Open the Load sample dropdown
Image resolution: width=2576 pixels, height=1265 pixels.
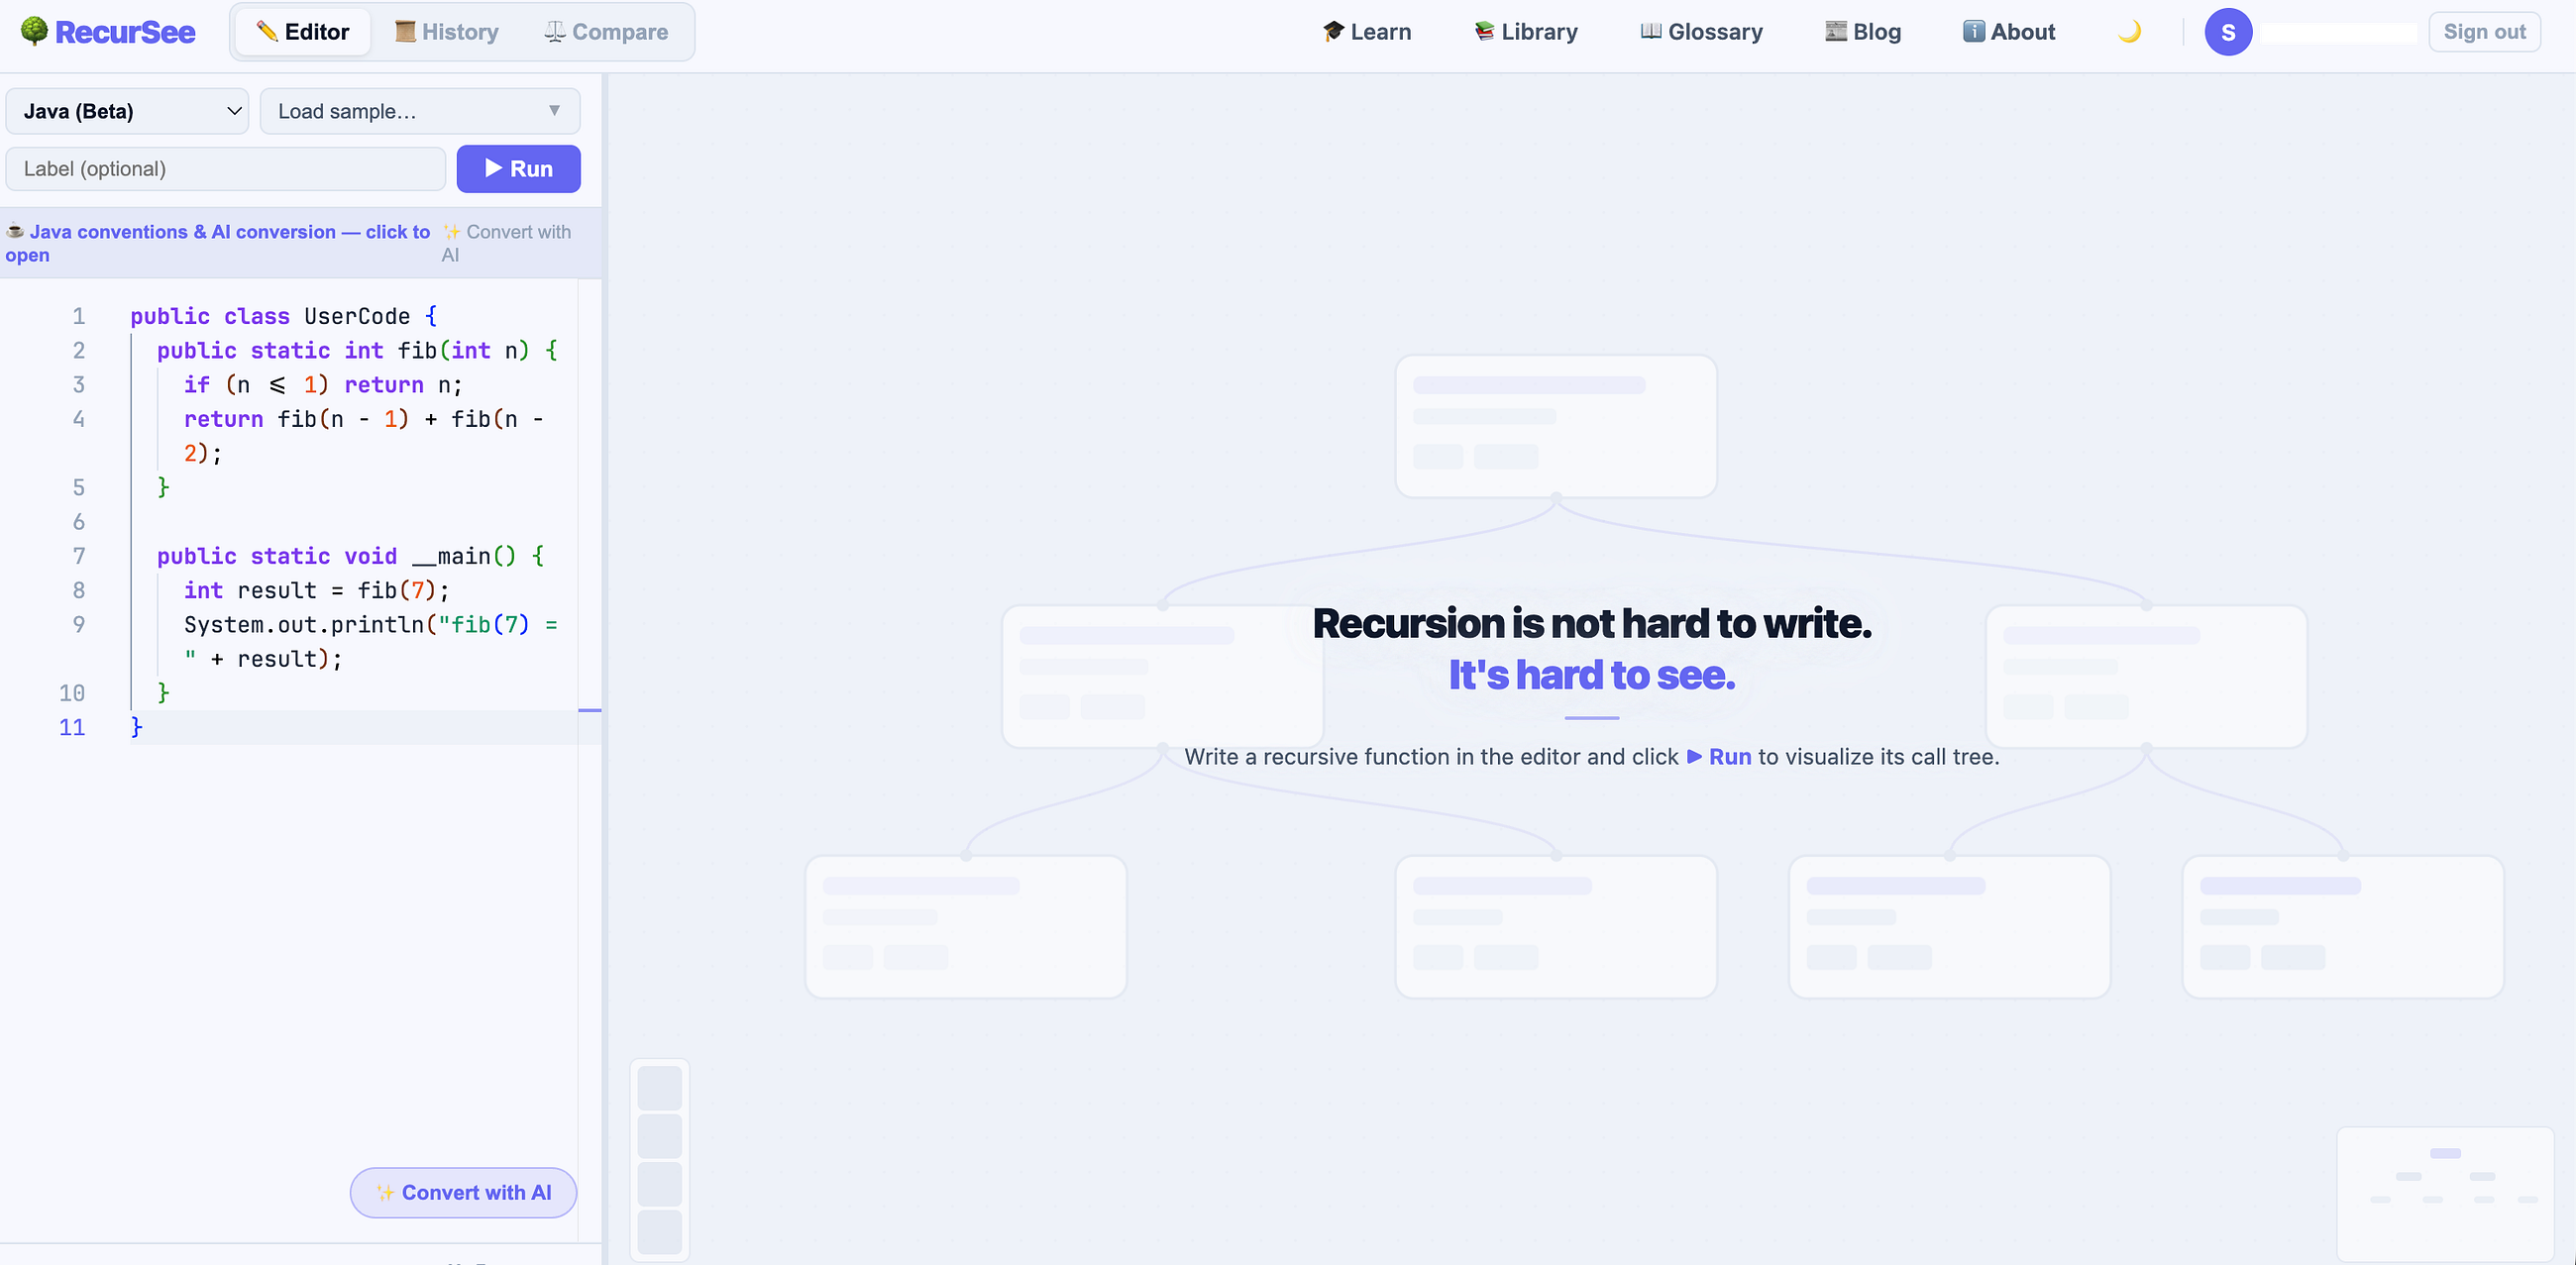coord(420,111)
